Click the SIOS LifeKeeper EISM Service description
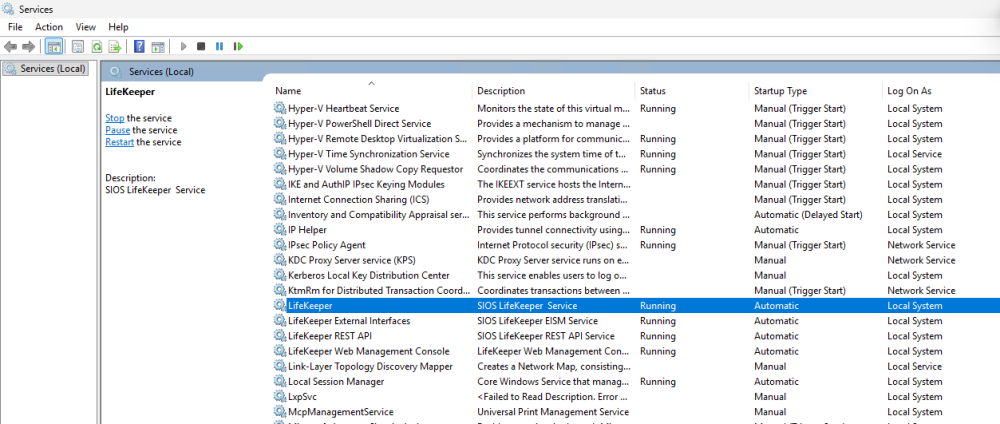 pos(538,321)
